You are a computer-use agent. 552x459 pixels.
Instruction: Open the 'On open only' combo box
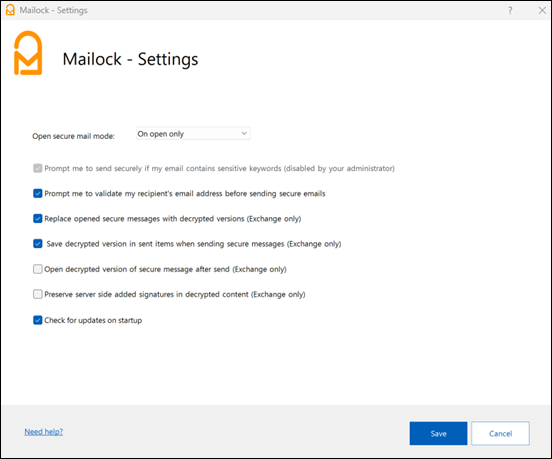[x=193, y=133]
